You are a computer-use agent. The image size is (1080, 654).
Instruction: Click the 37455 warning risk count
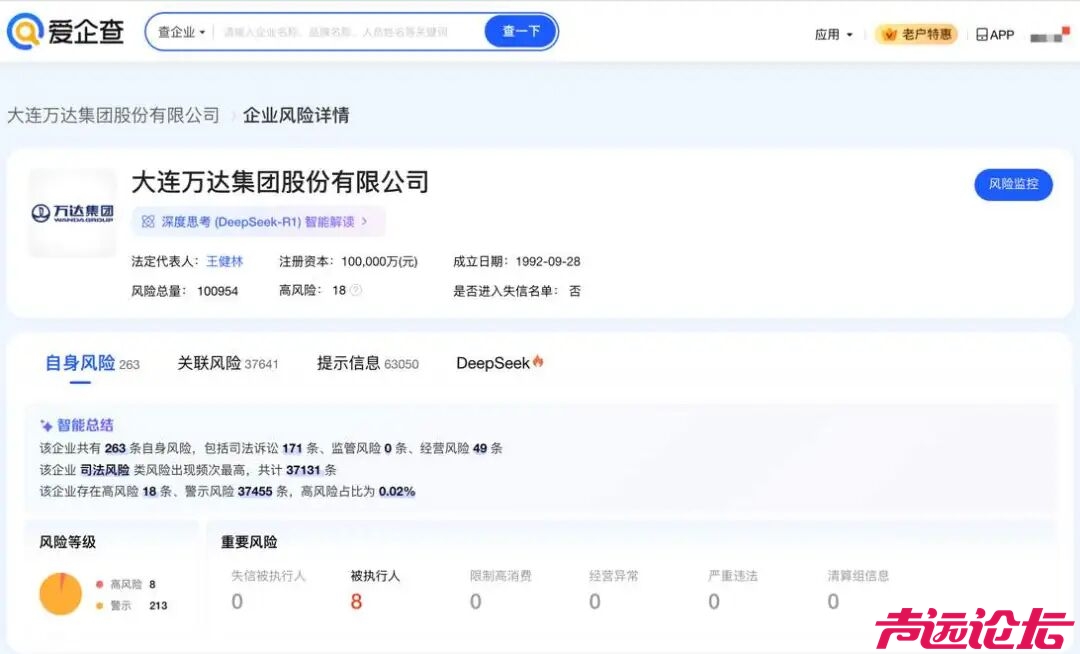coord(255,492)
